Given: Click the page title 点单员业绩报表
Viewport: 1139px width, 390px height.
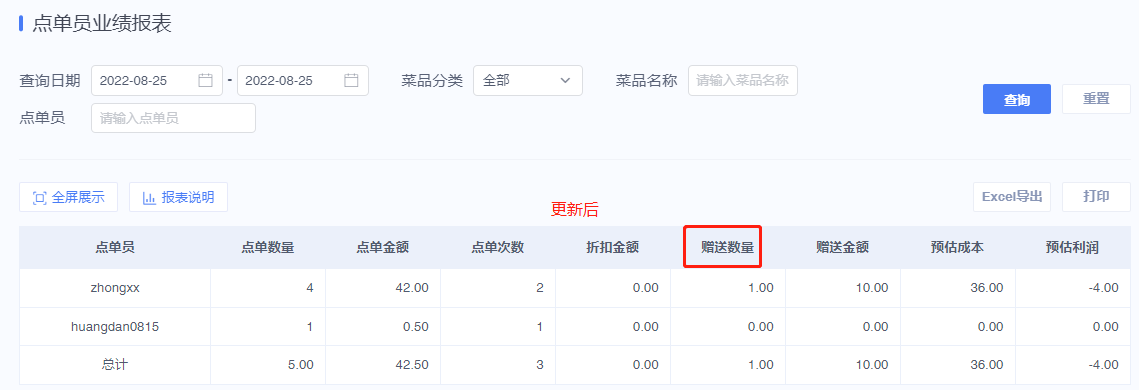Looking at the screenshot, I should (102, 24).
